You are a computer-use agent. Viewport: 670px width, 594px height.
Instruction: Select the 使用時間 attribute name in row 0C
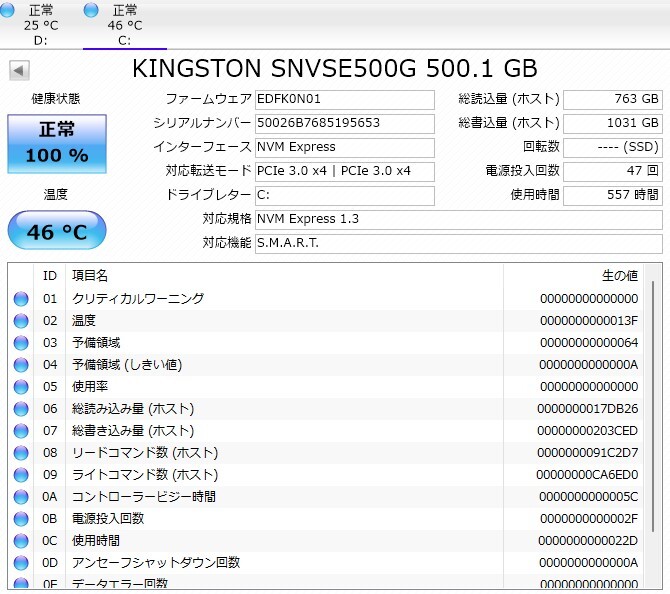pyautogui.click(x=96, y=541)
